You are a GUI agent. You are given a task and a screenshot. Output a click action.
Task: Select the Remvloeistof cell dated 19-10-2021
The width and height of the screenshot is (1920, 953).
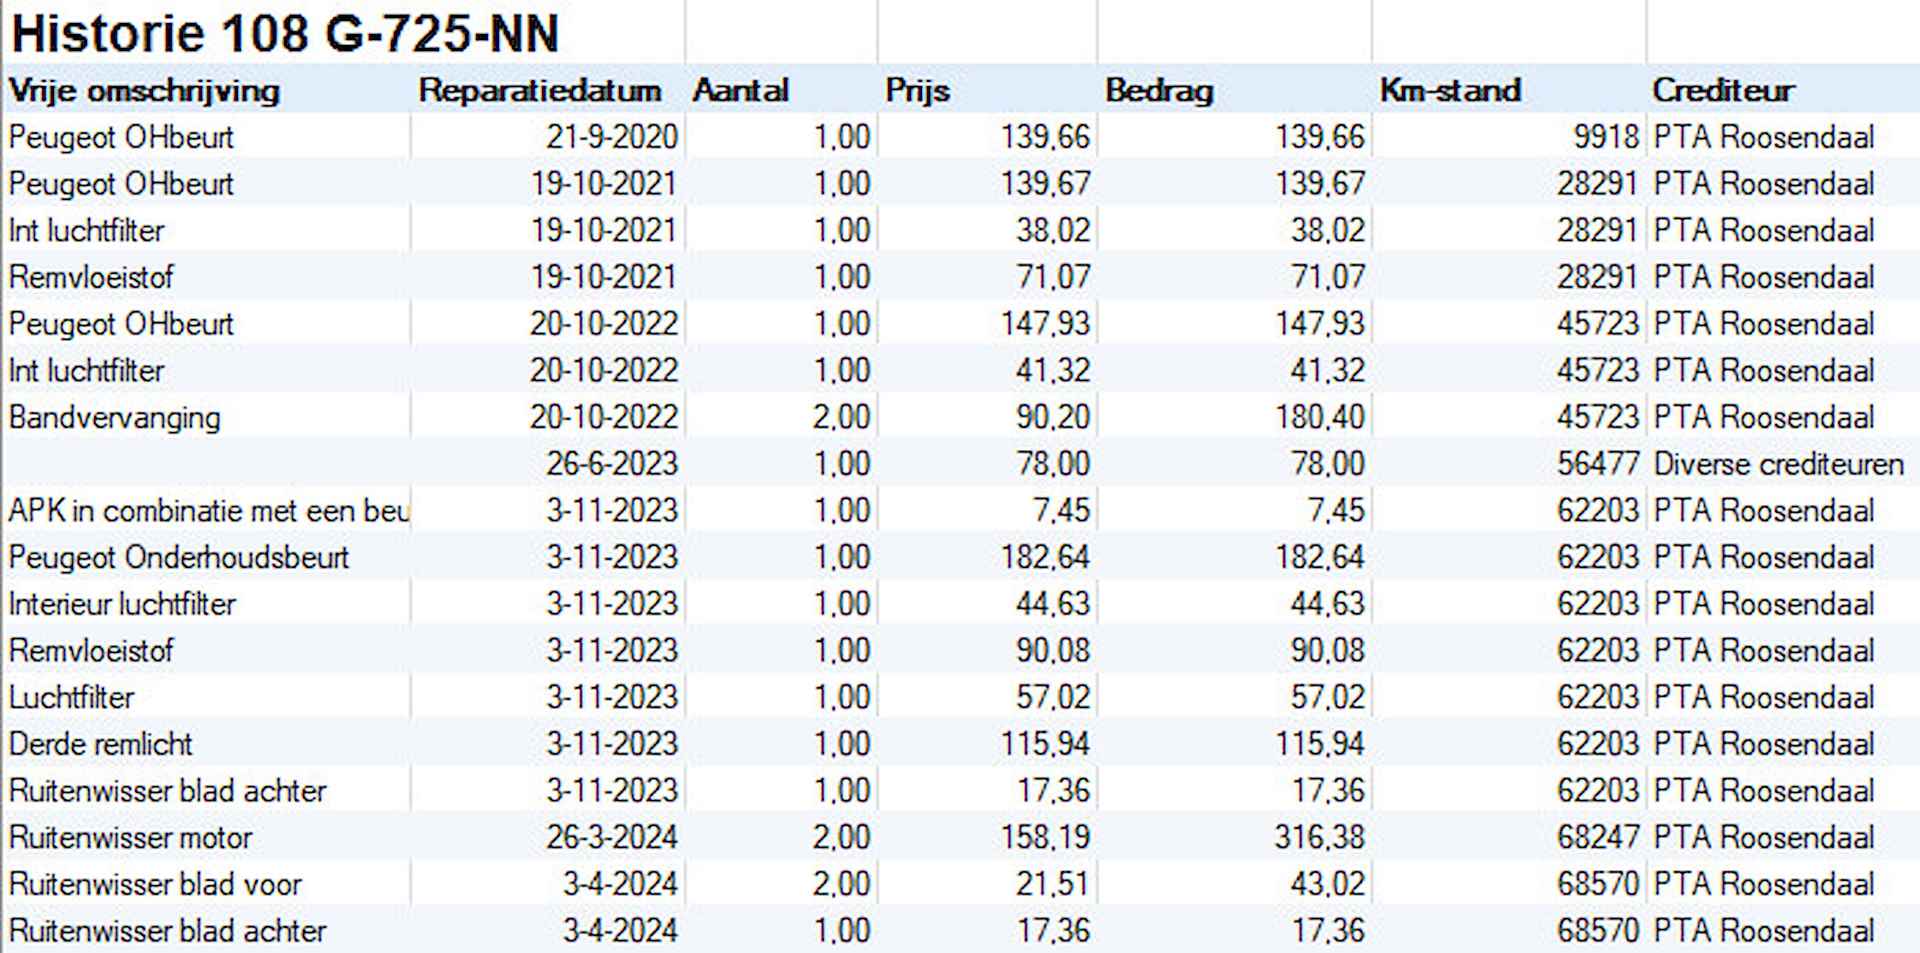pos(91,277)
